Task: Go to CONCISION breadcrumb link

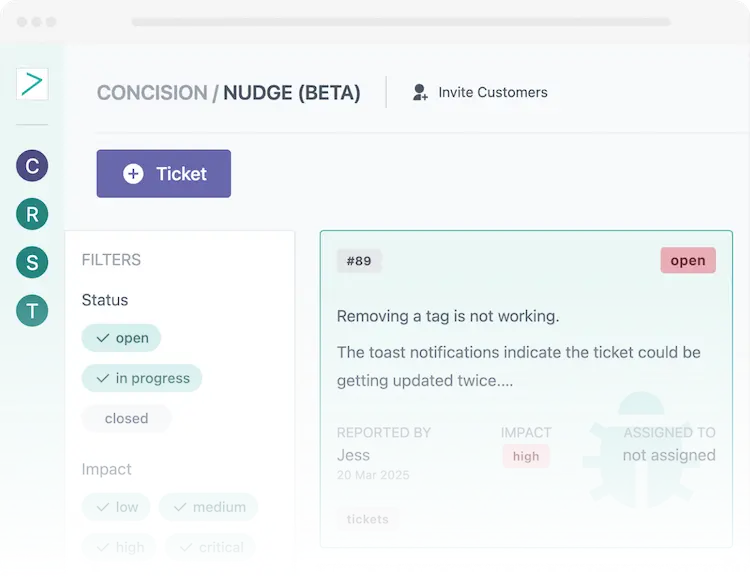Action: pos(152,93)
